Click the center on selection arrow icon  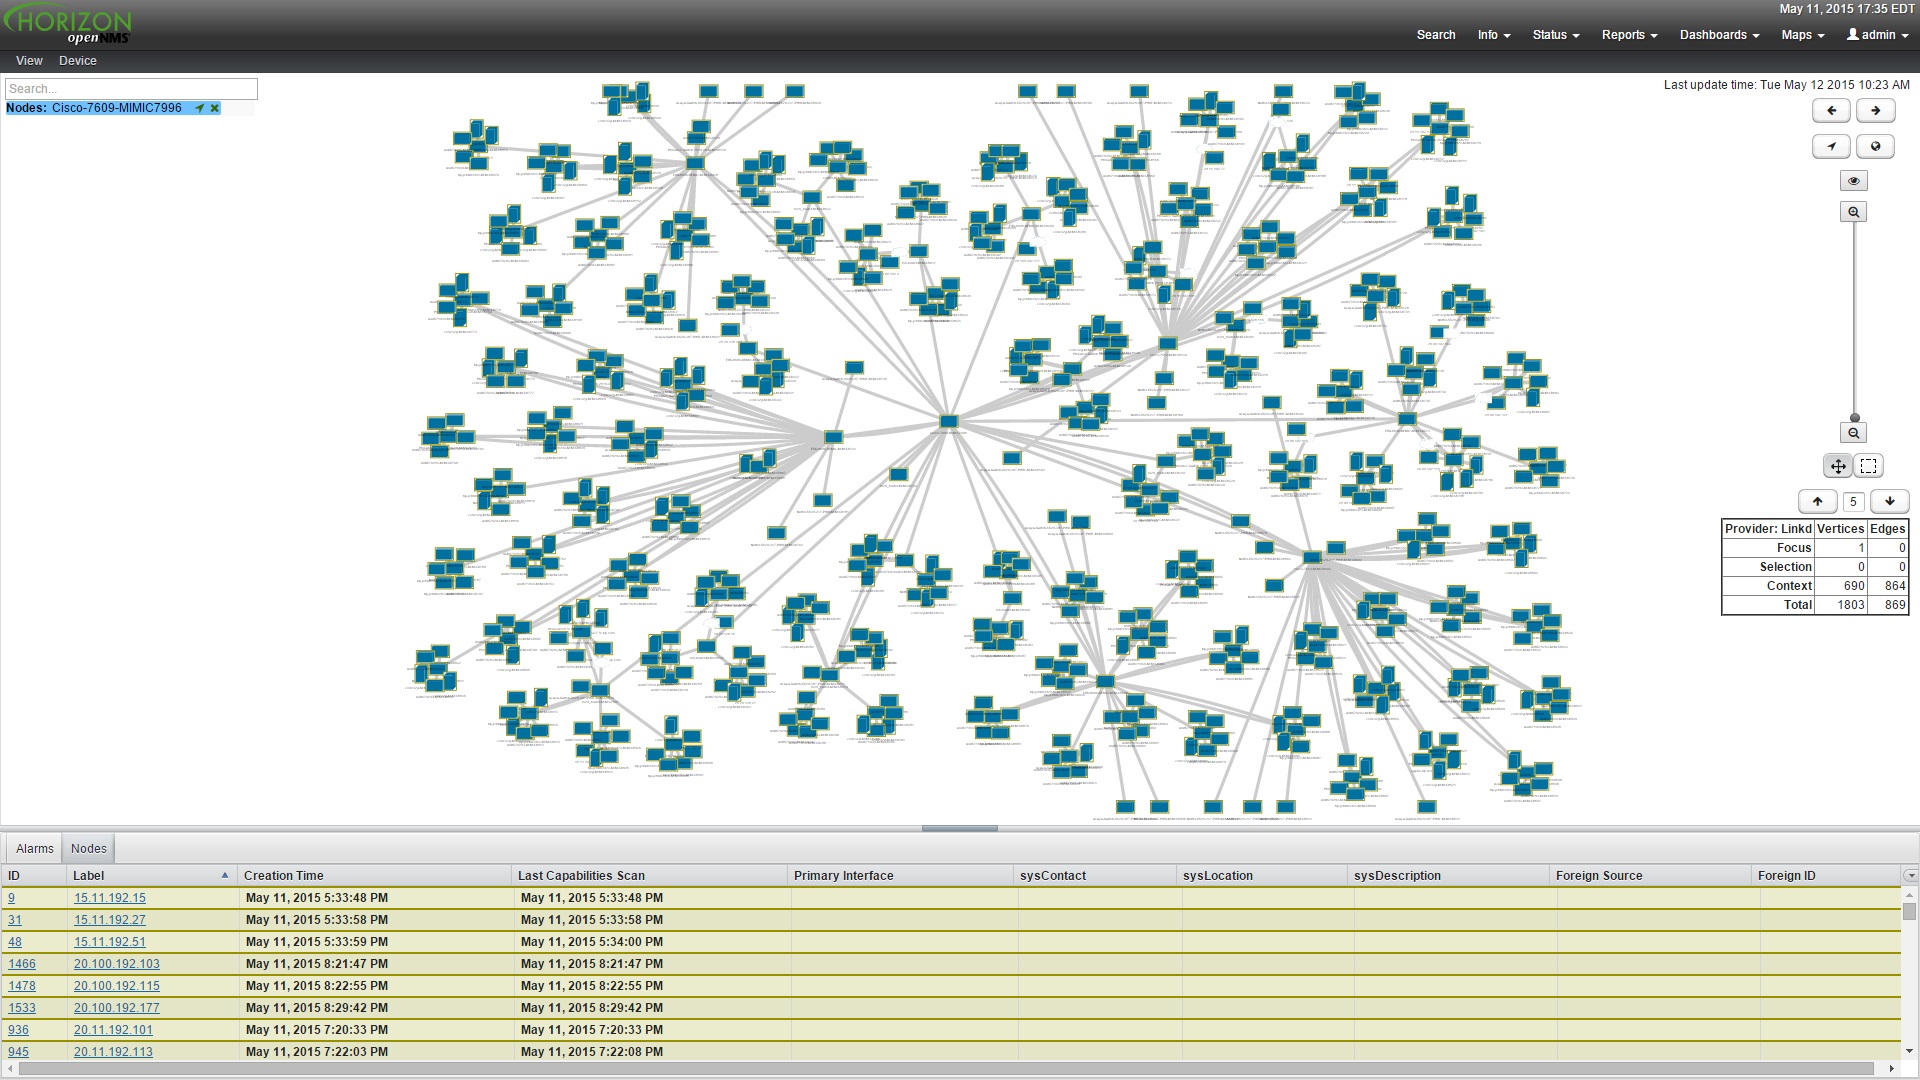[x=1831, y=147]
